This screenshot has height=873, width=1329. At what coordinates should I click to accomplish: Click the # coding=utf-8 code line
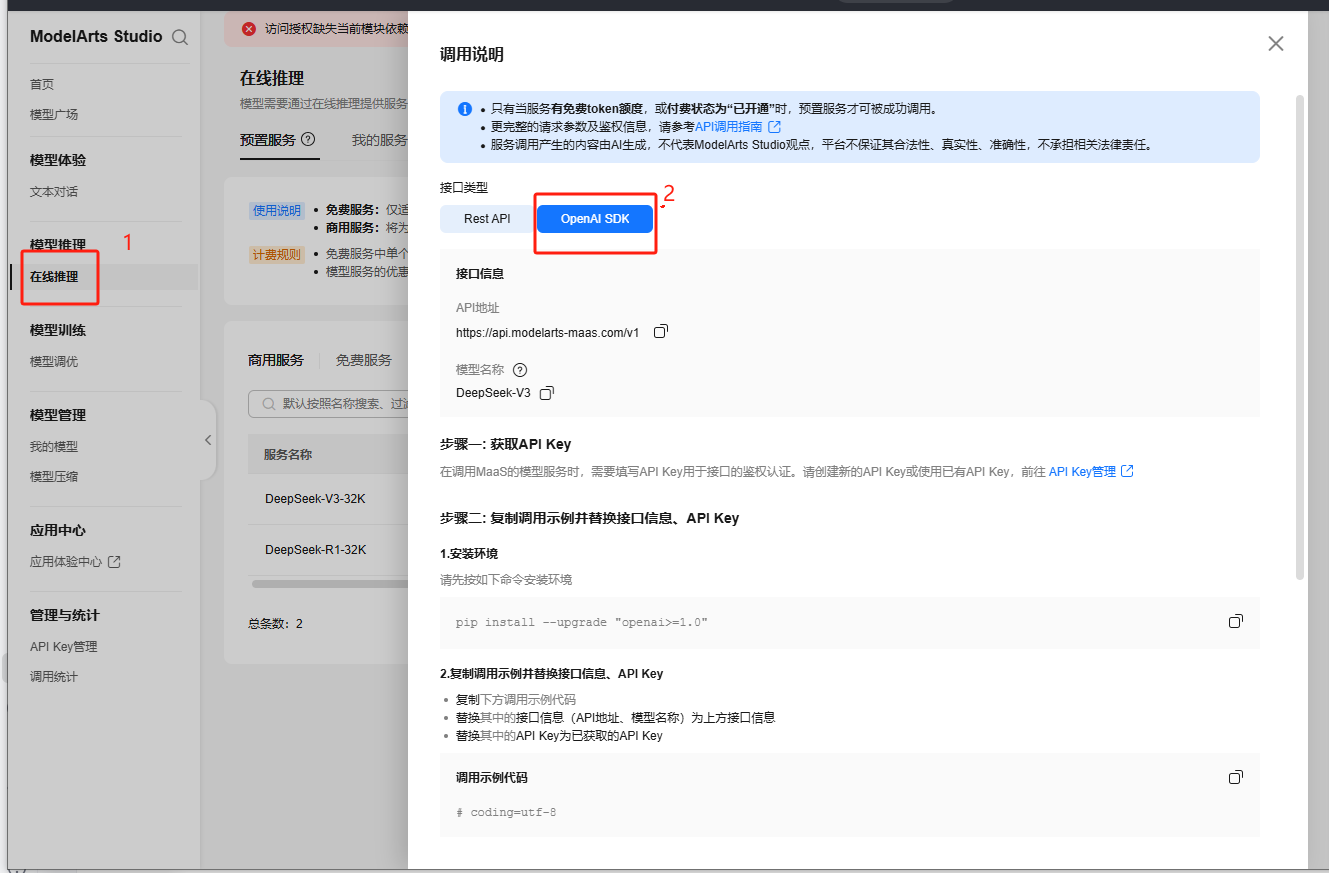(506, 812)
